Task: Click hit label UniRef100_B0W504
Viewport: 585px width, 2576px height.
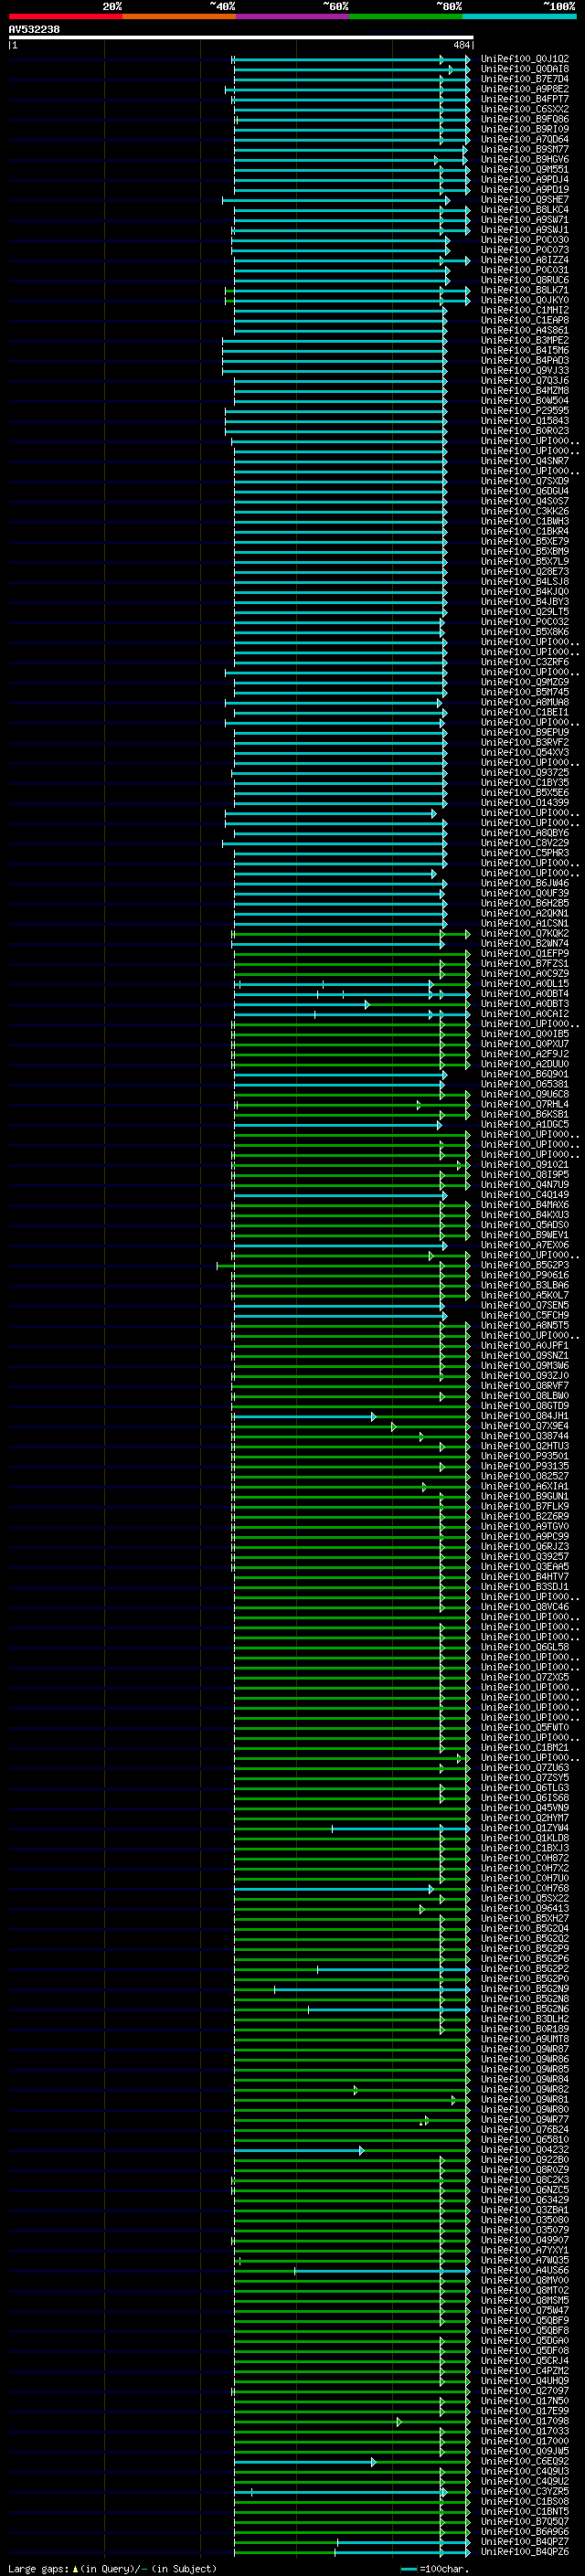Action: (525, 401)
